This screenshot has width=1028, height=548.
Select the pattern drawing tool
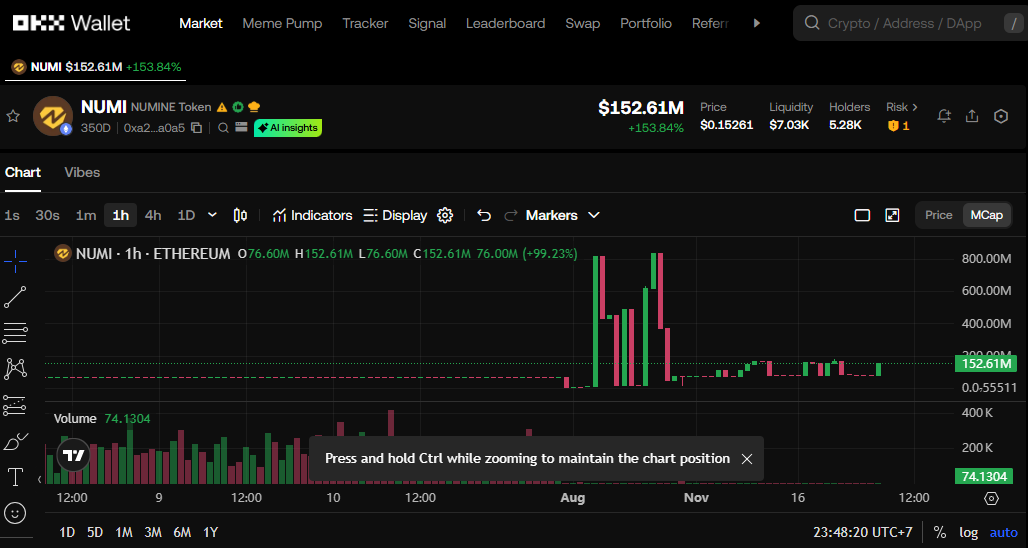(x=15, y=369)
